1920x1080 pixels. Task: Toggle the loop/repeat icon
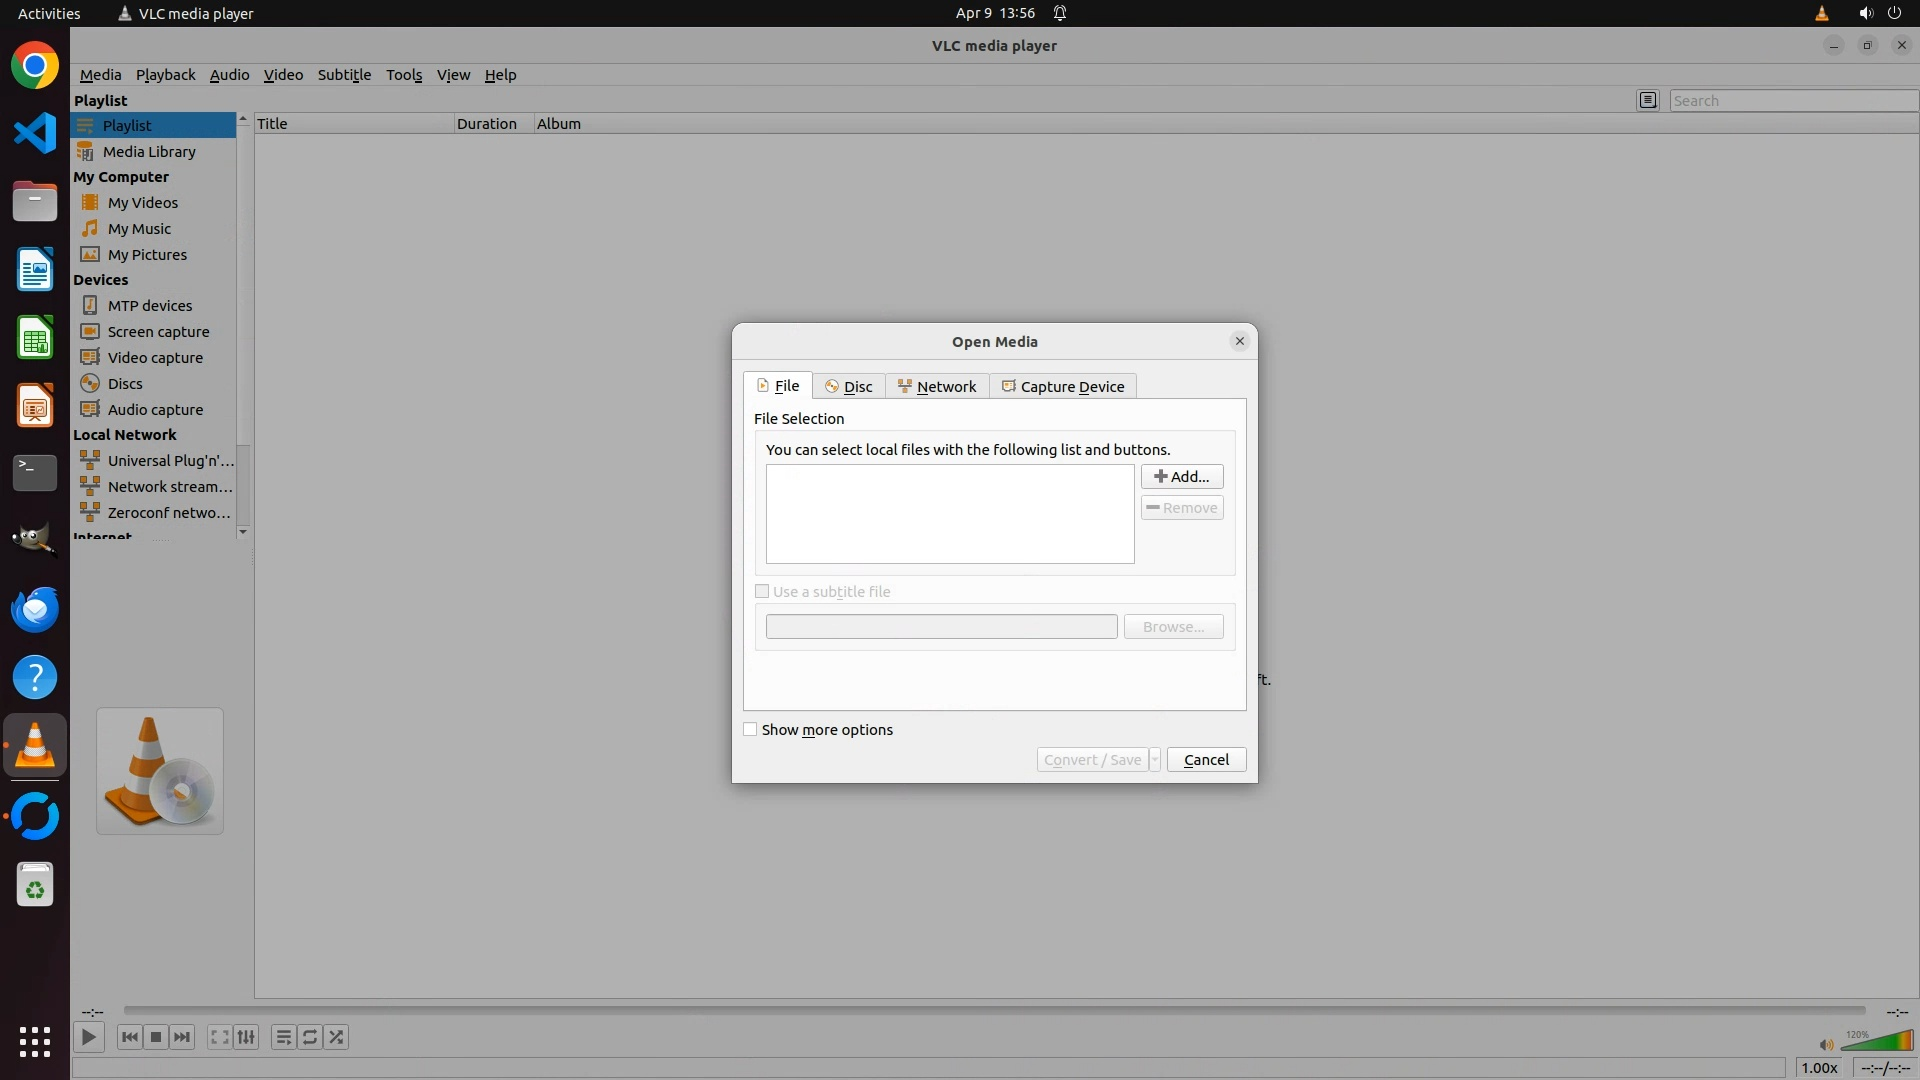point(310,1037)
